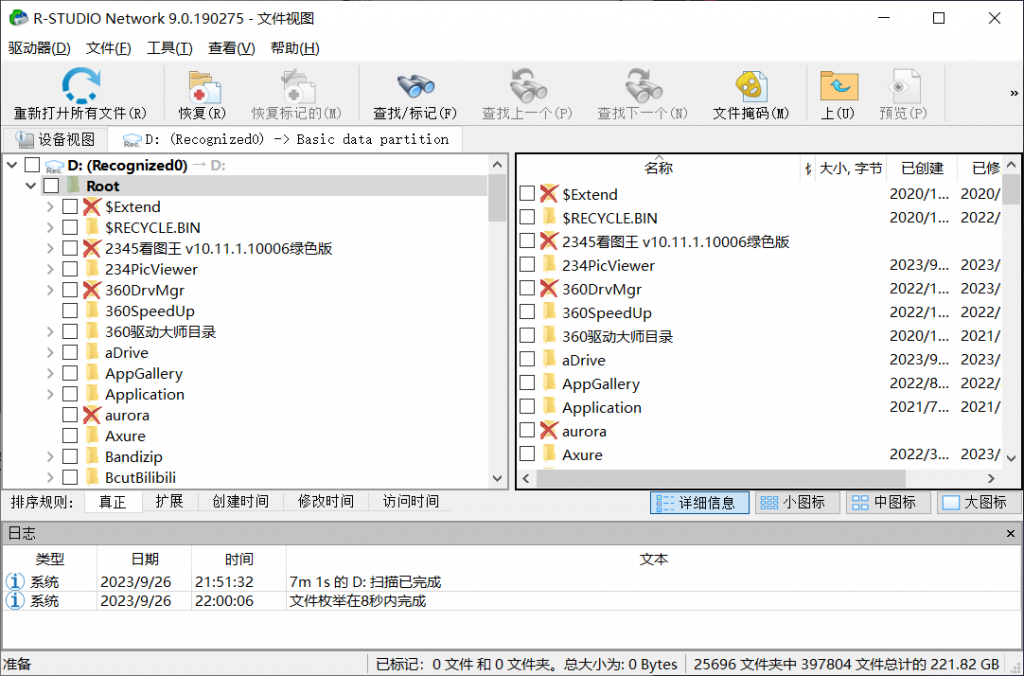Viewport: 1024px width, 676px height.
Task: Sort files by 创建时间
Action: [240, 502]
